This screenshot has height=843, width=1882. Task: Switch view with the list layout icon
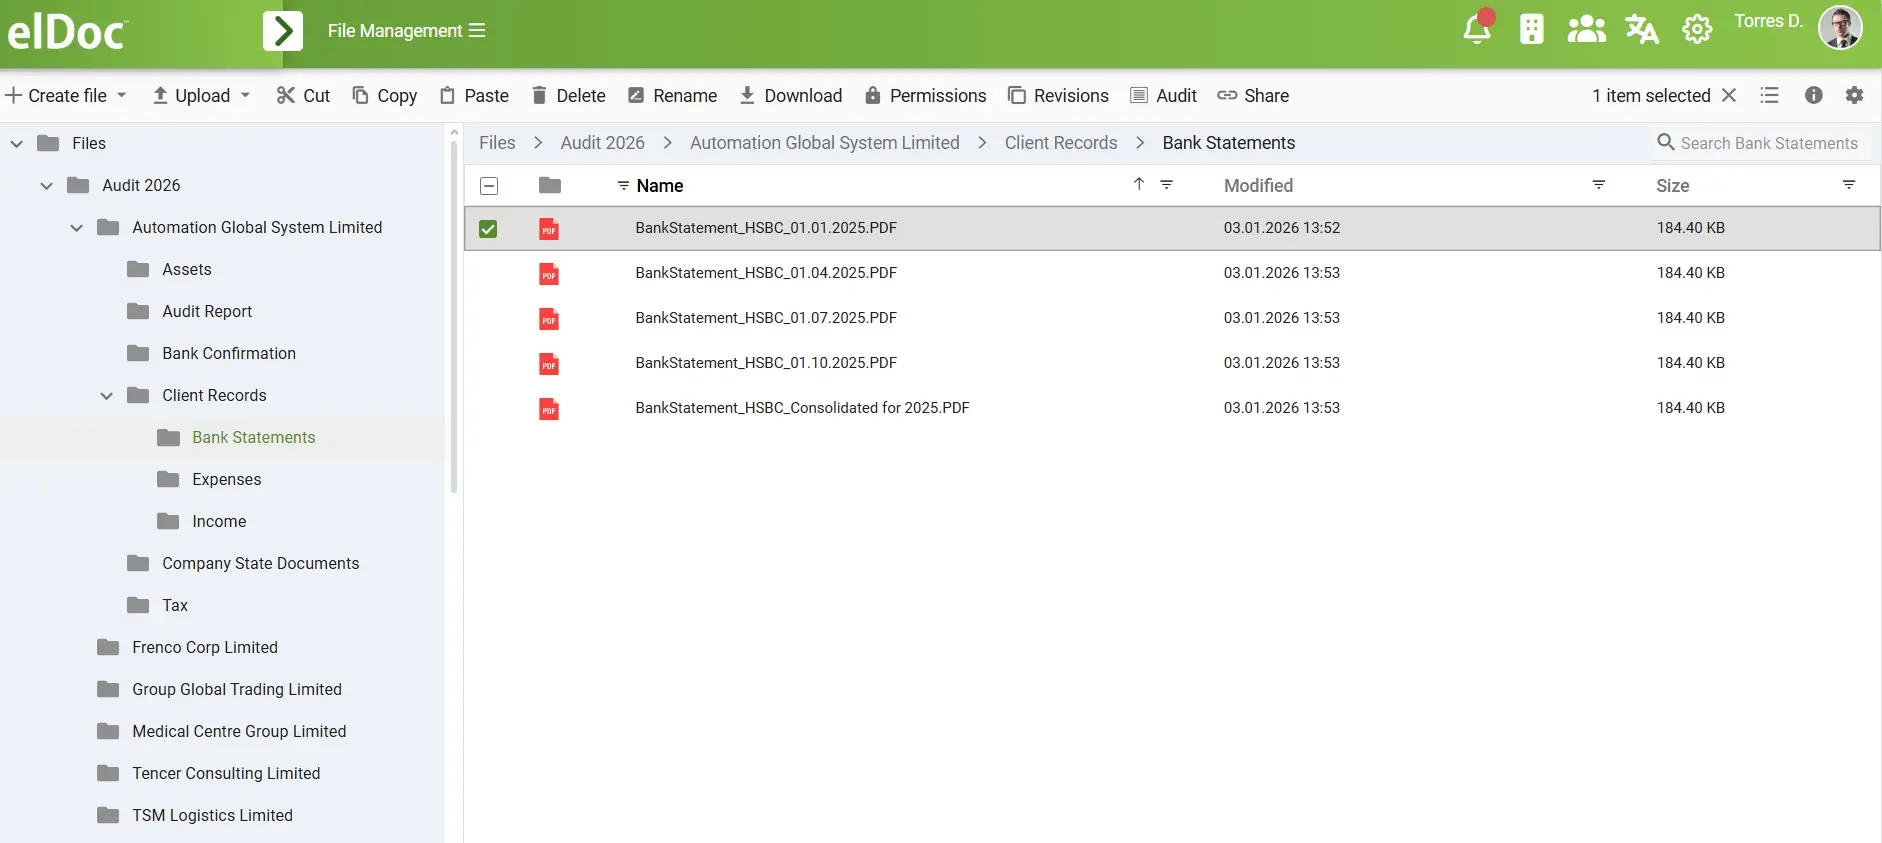pos(1769,95)
